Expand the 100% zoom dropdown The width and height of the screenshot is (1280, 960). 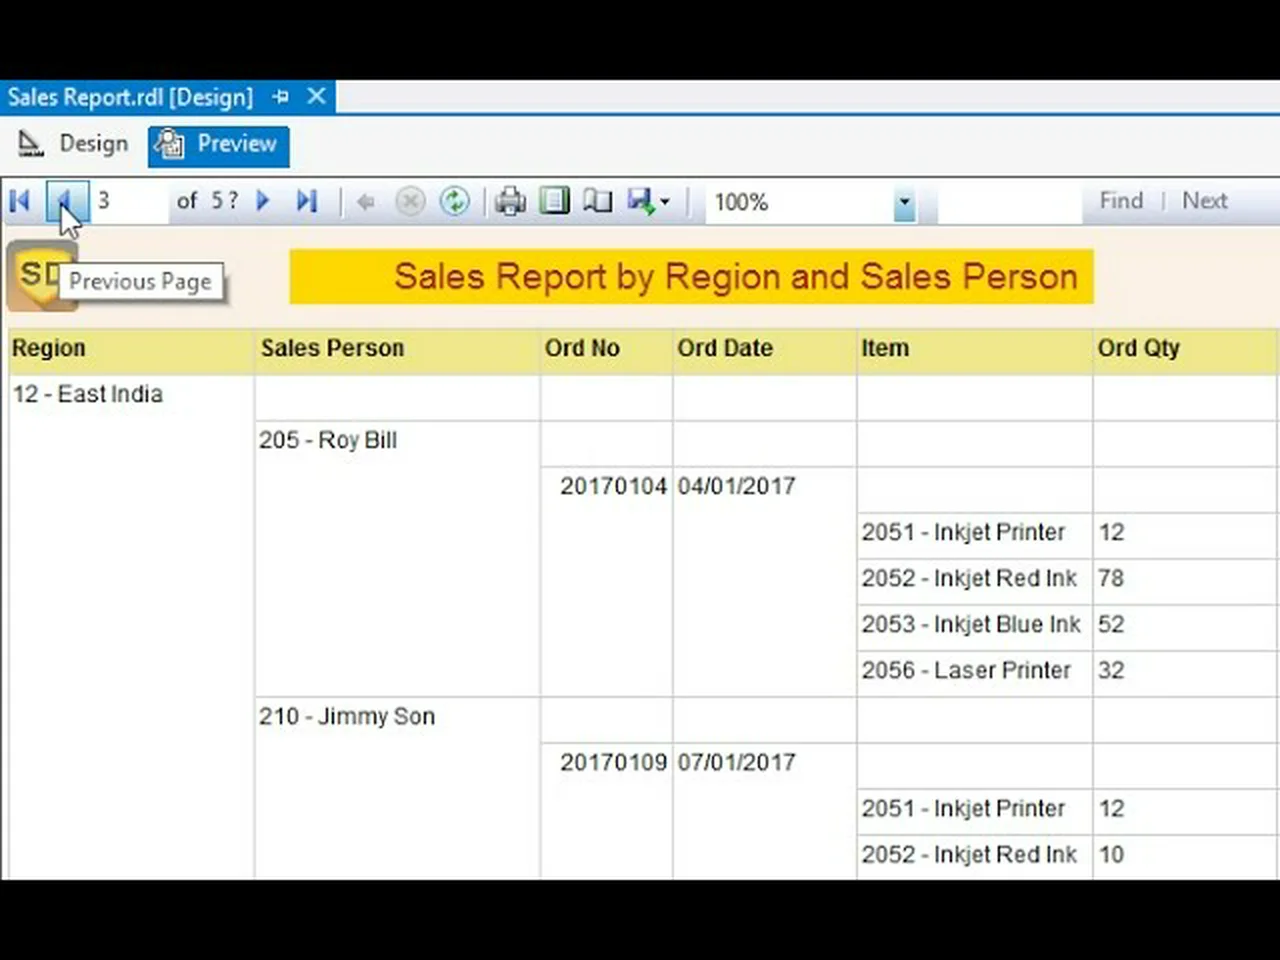click(x=904, y=203)
